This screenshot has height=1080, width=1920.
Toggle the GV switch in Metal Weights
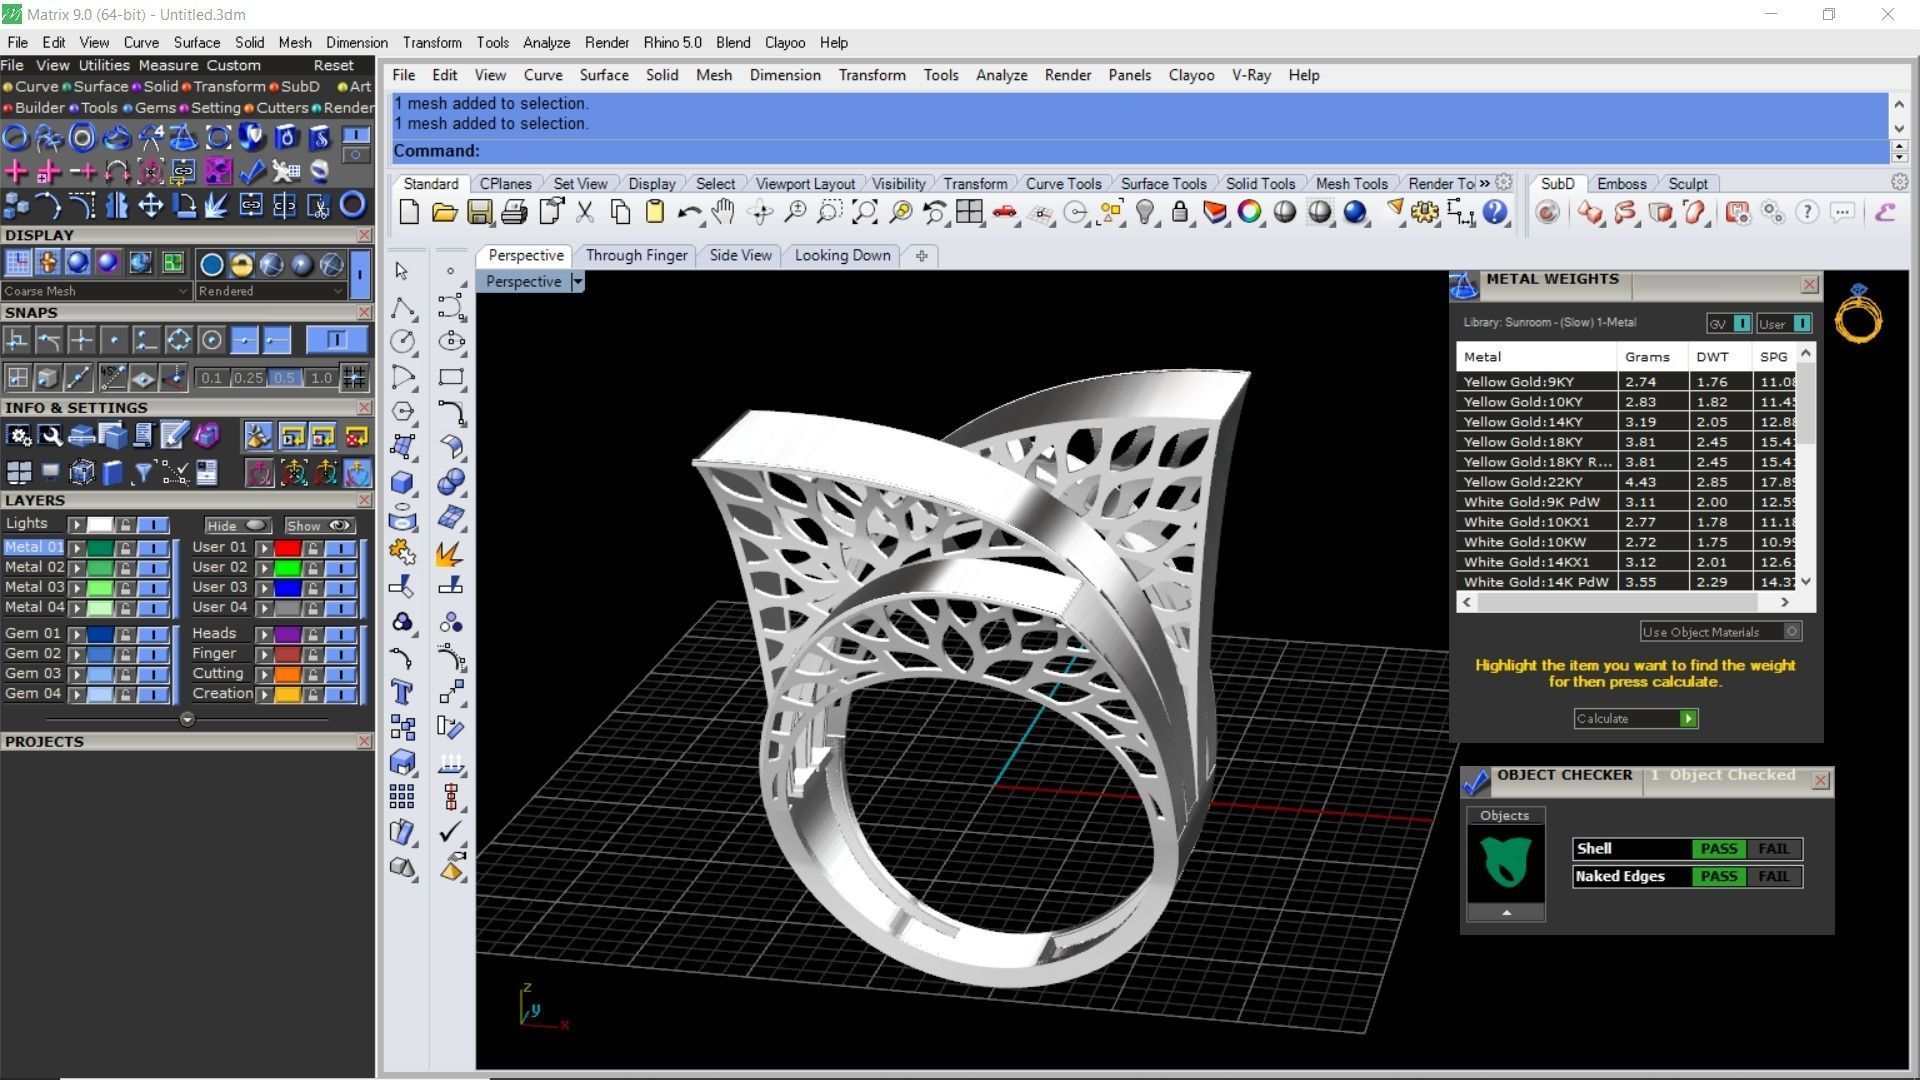click(1729, 323)
